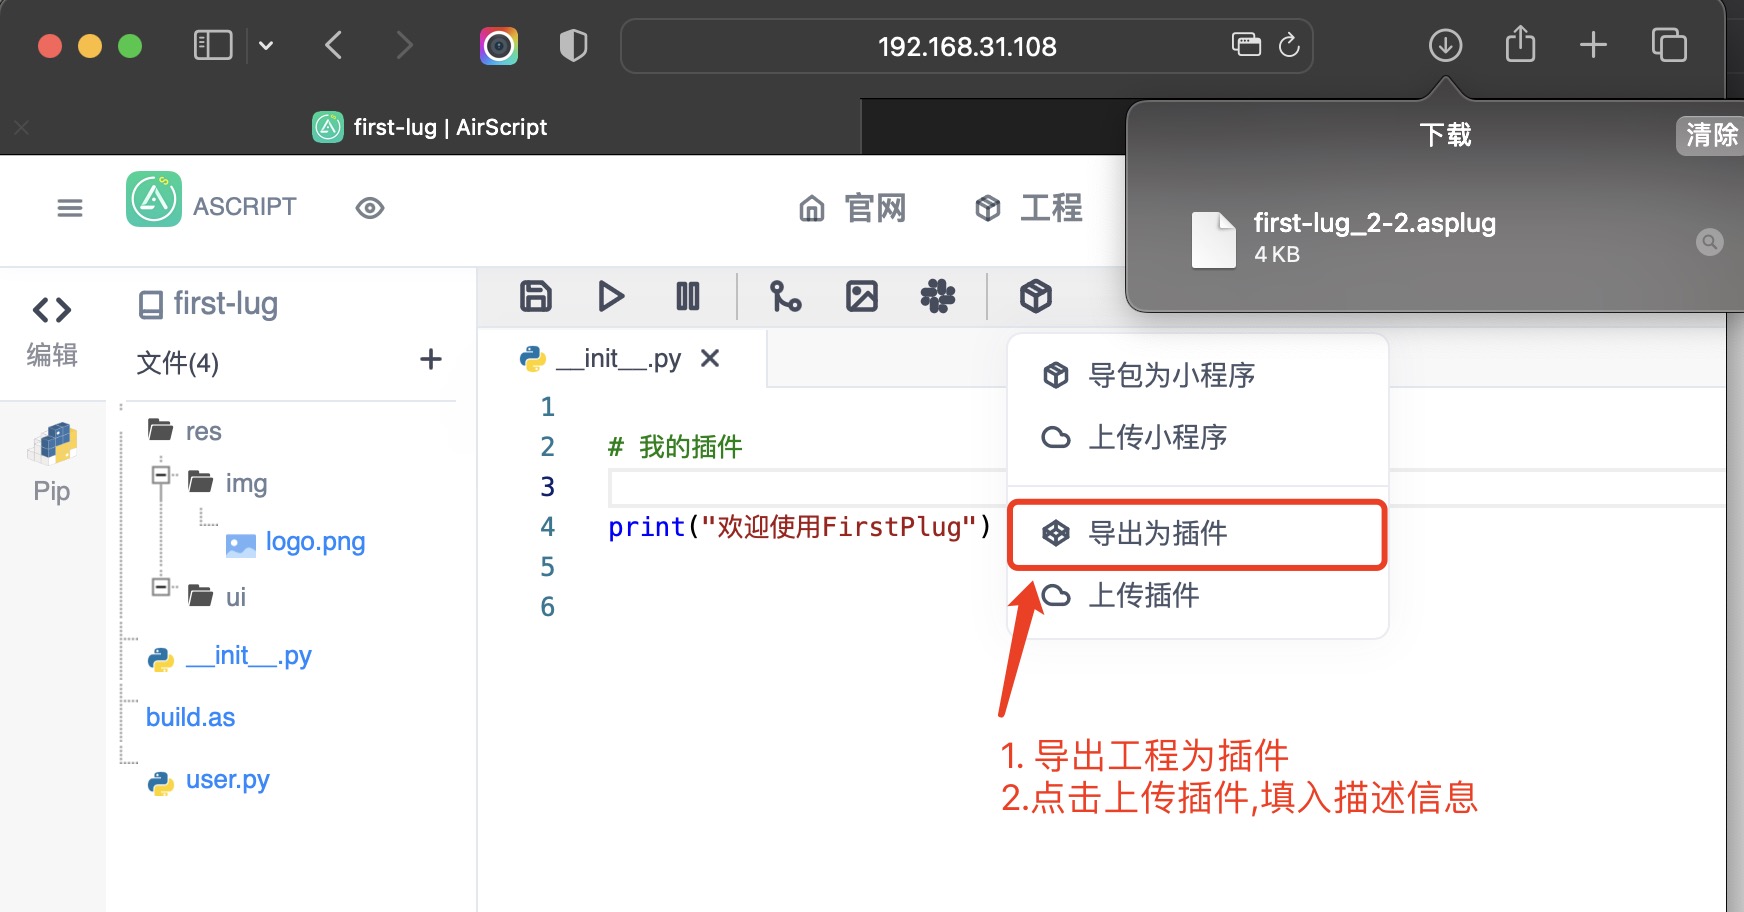Click the 清除 button in downloads popover

click(1711, 135)
